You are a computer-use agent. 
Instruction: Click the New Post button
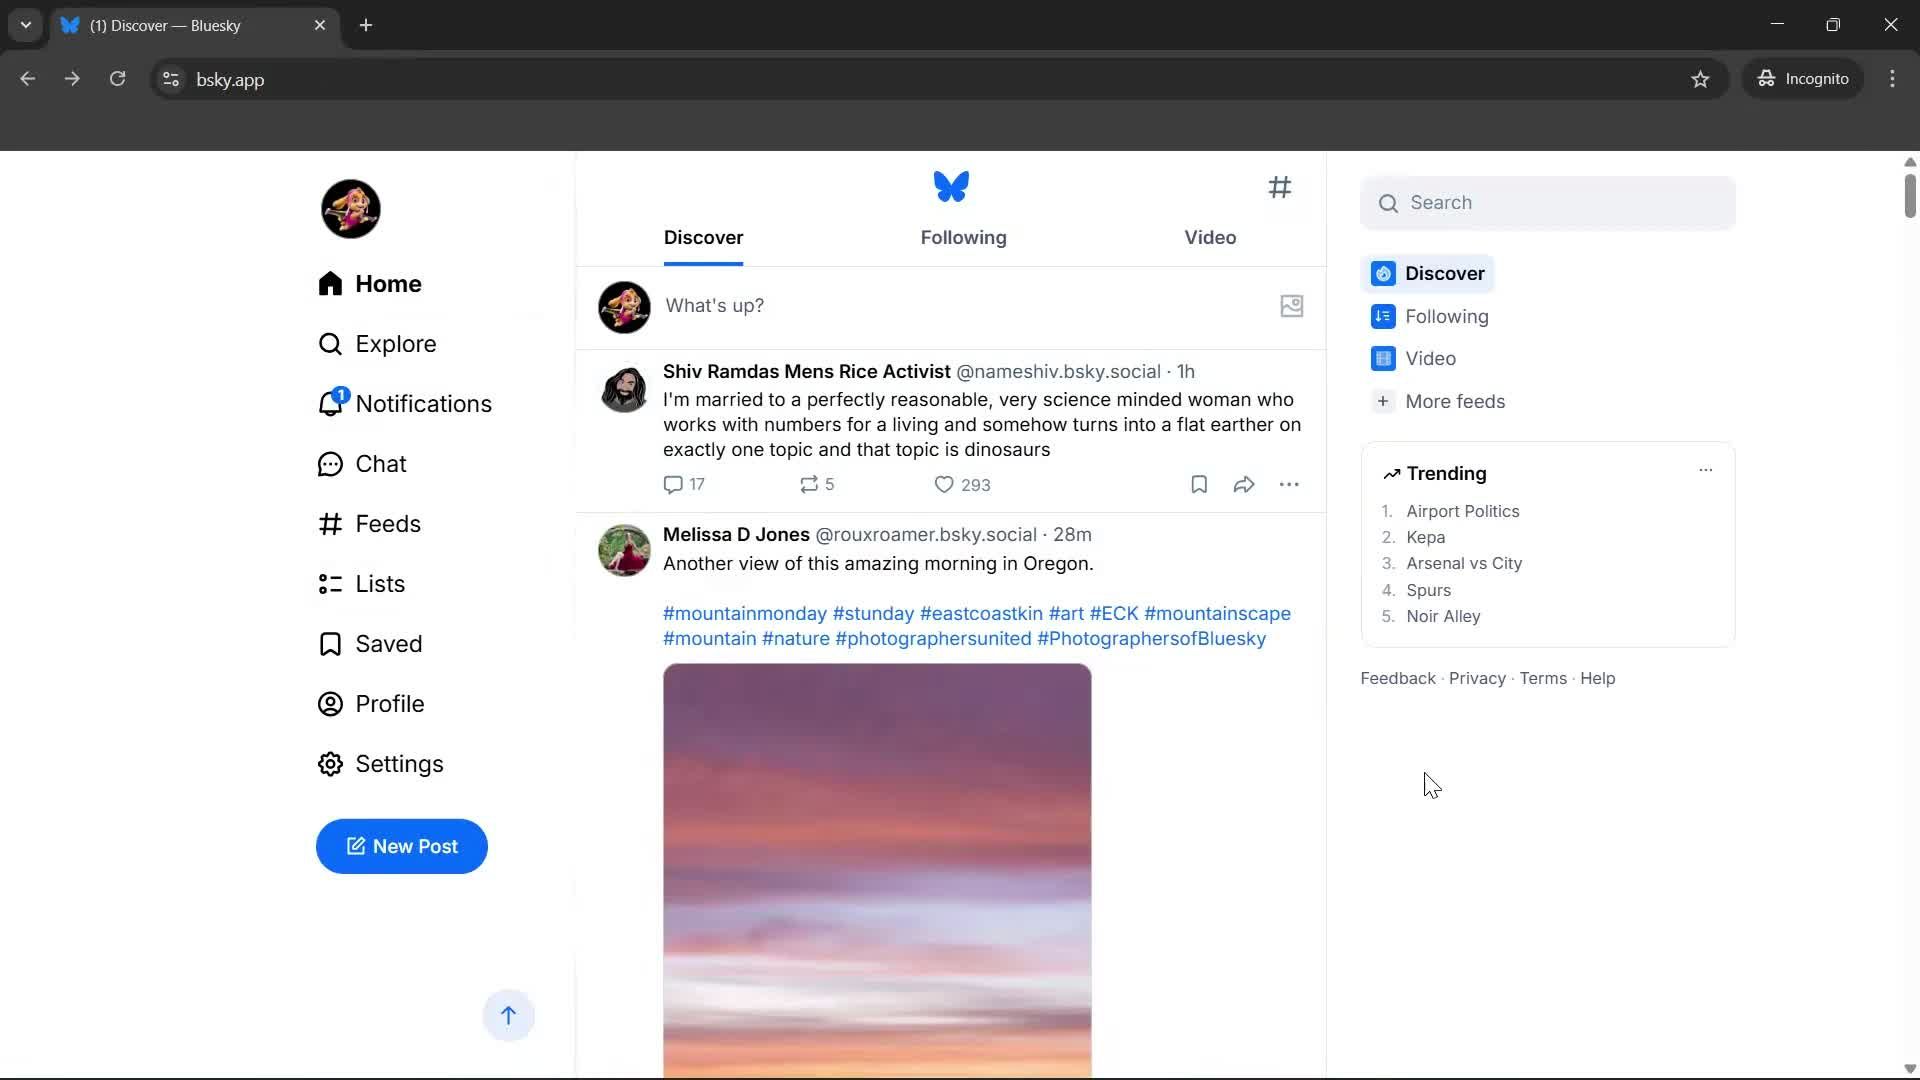point(401,846)
